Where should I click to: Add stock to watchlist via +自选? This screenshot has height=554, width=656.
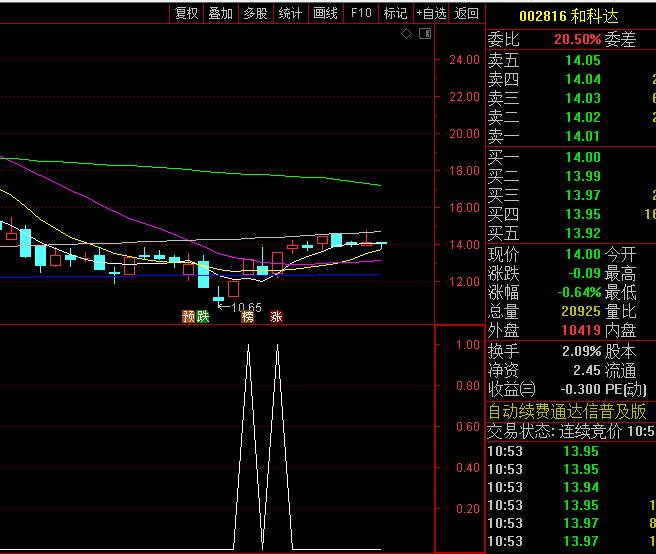(432, 13)
